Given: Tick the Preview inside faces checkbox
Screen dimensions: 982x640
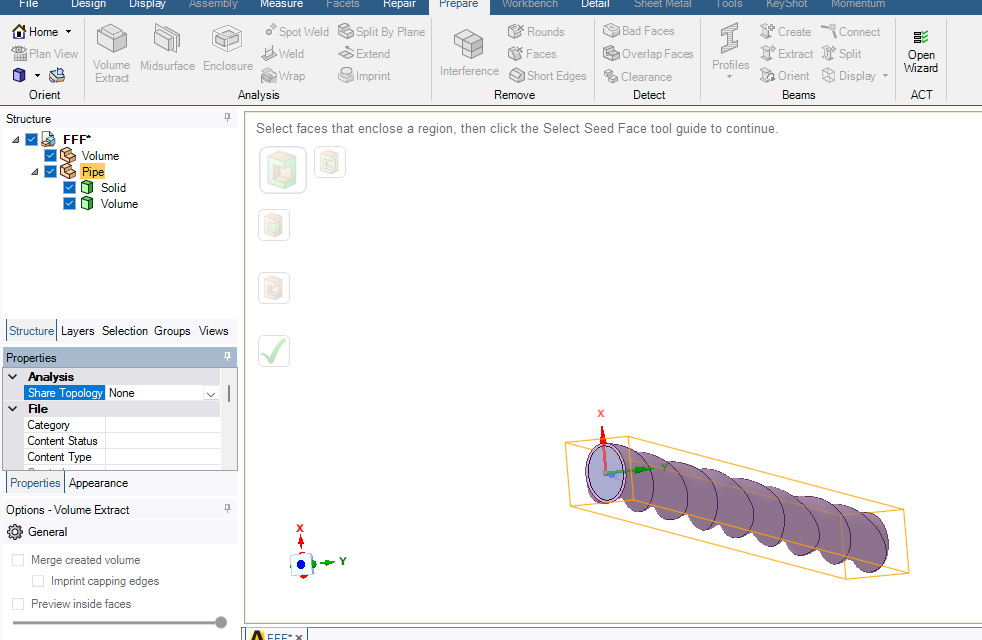Looking at the screenshot, I should pos(18,604).
